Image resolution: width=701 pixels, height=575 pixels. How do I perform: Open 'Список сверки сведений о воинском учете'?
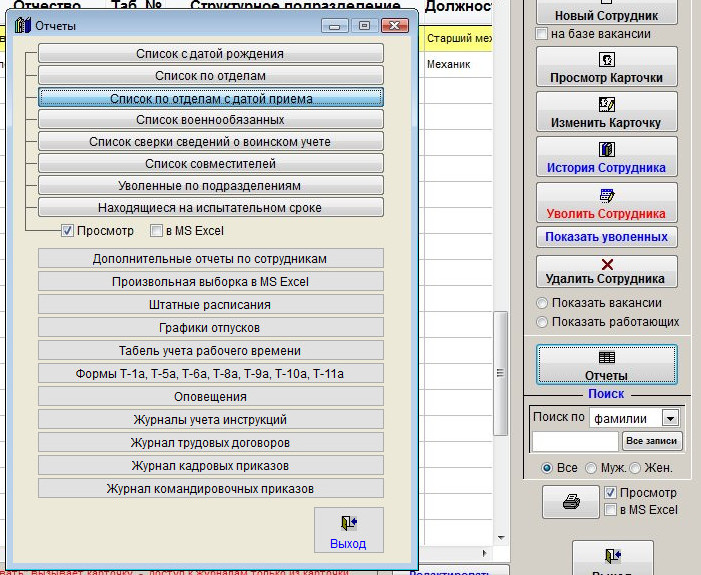click(x=211, y=141)
